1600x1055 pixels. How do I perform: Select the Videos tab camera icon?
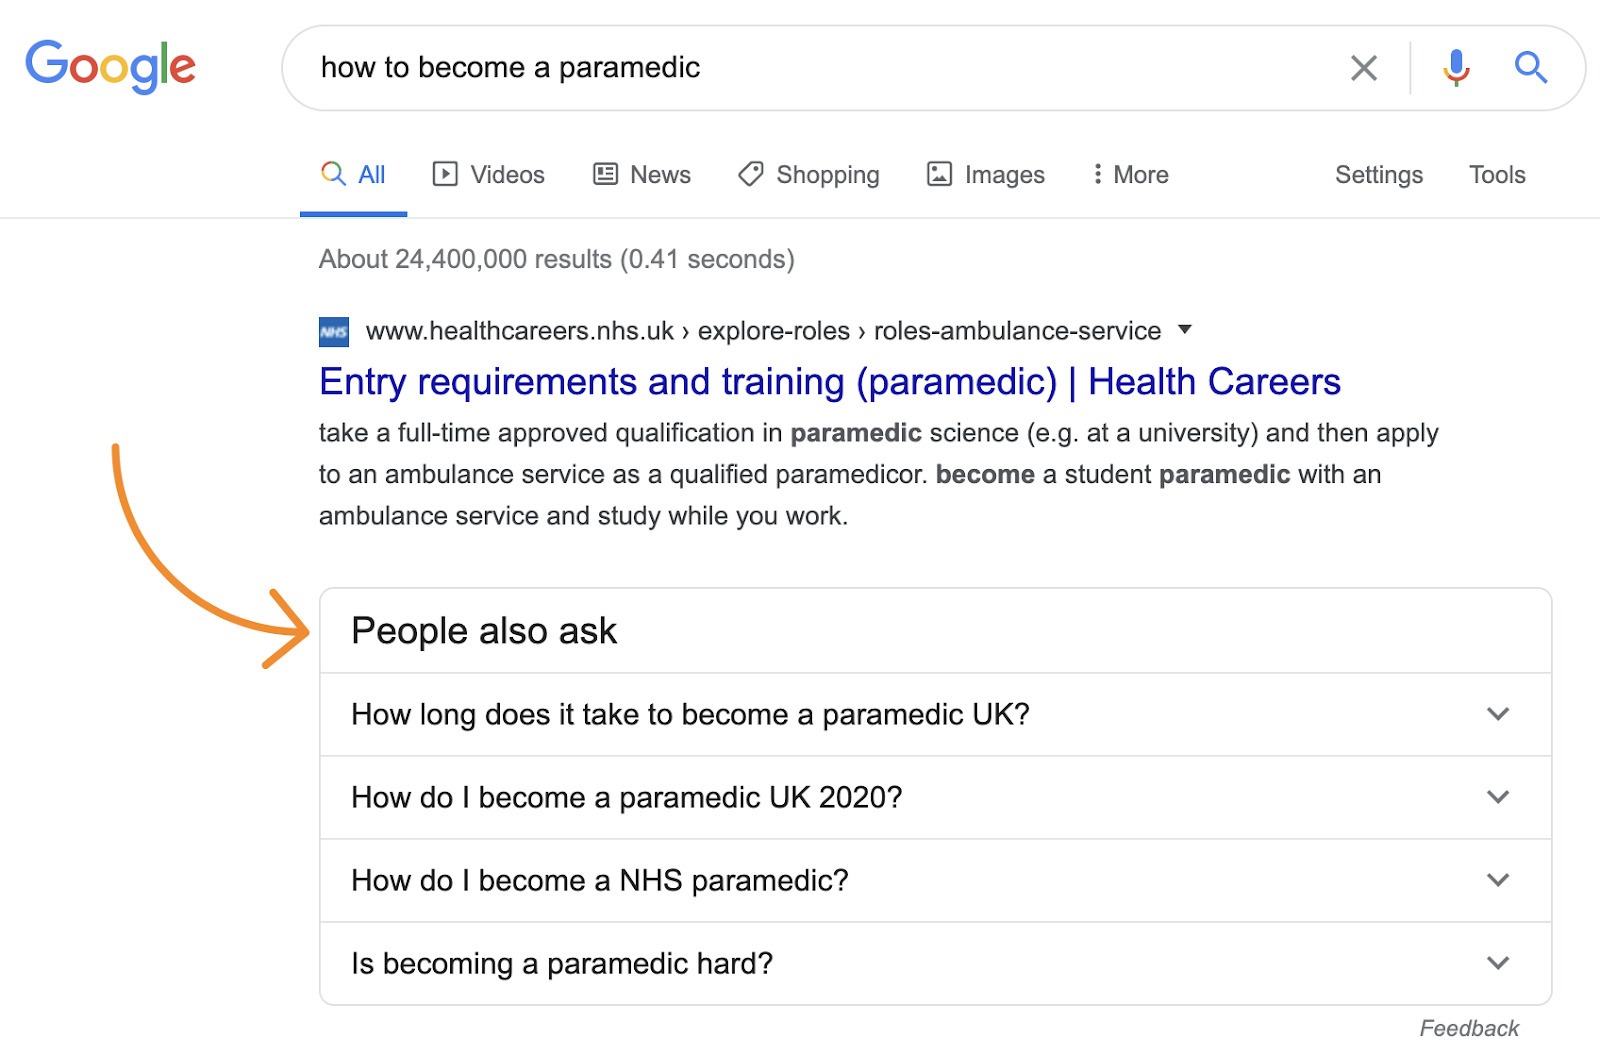(447, 174)
